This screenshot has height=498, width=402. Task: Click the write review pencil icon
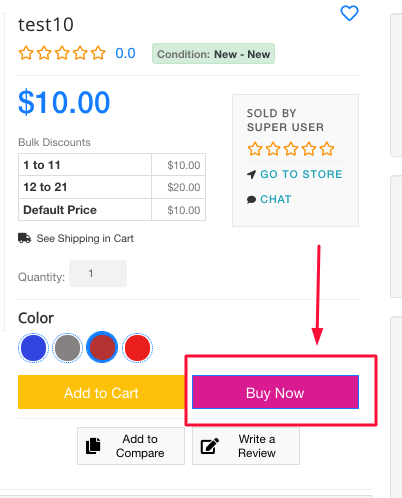point(209,446)
